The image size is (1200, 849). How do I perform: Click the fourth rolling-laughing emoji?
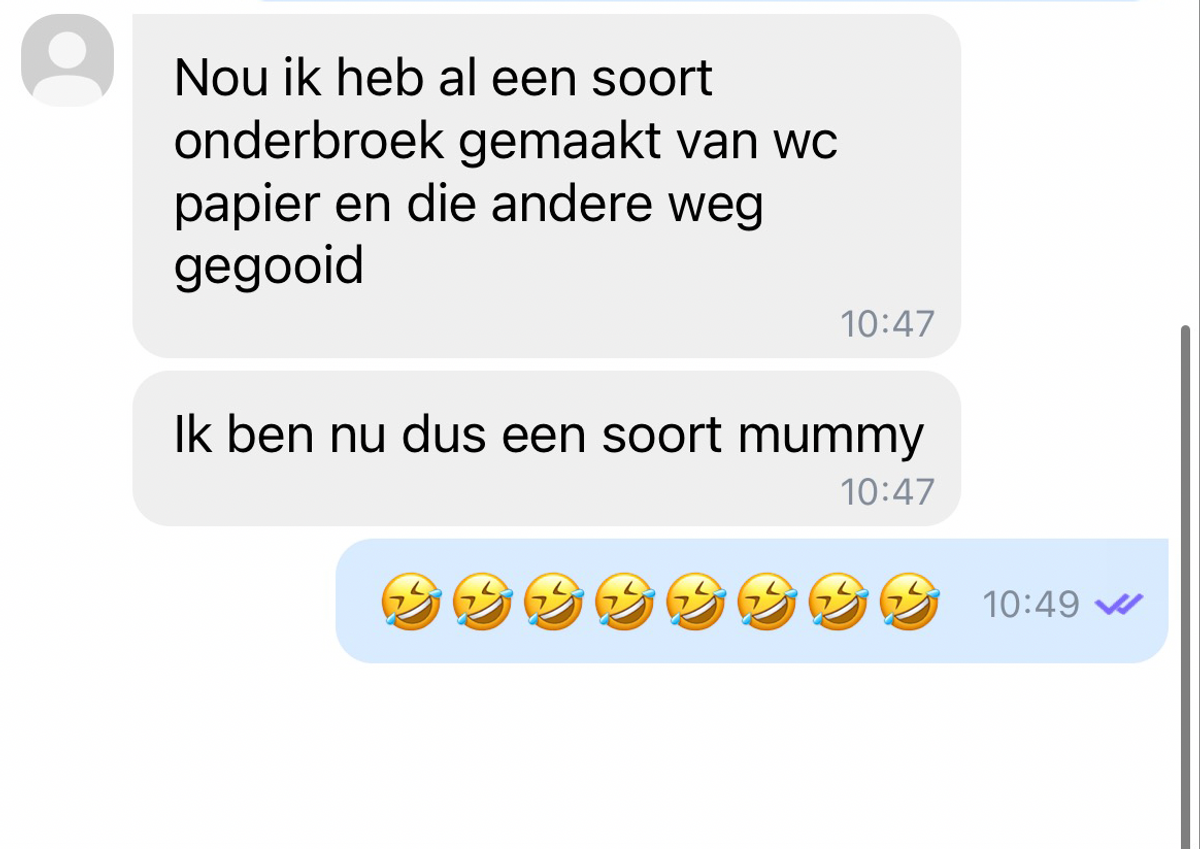click(x=624, y=602)
